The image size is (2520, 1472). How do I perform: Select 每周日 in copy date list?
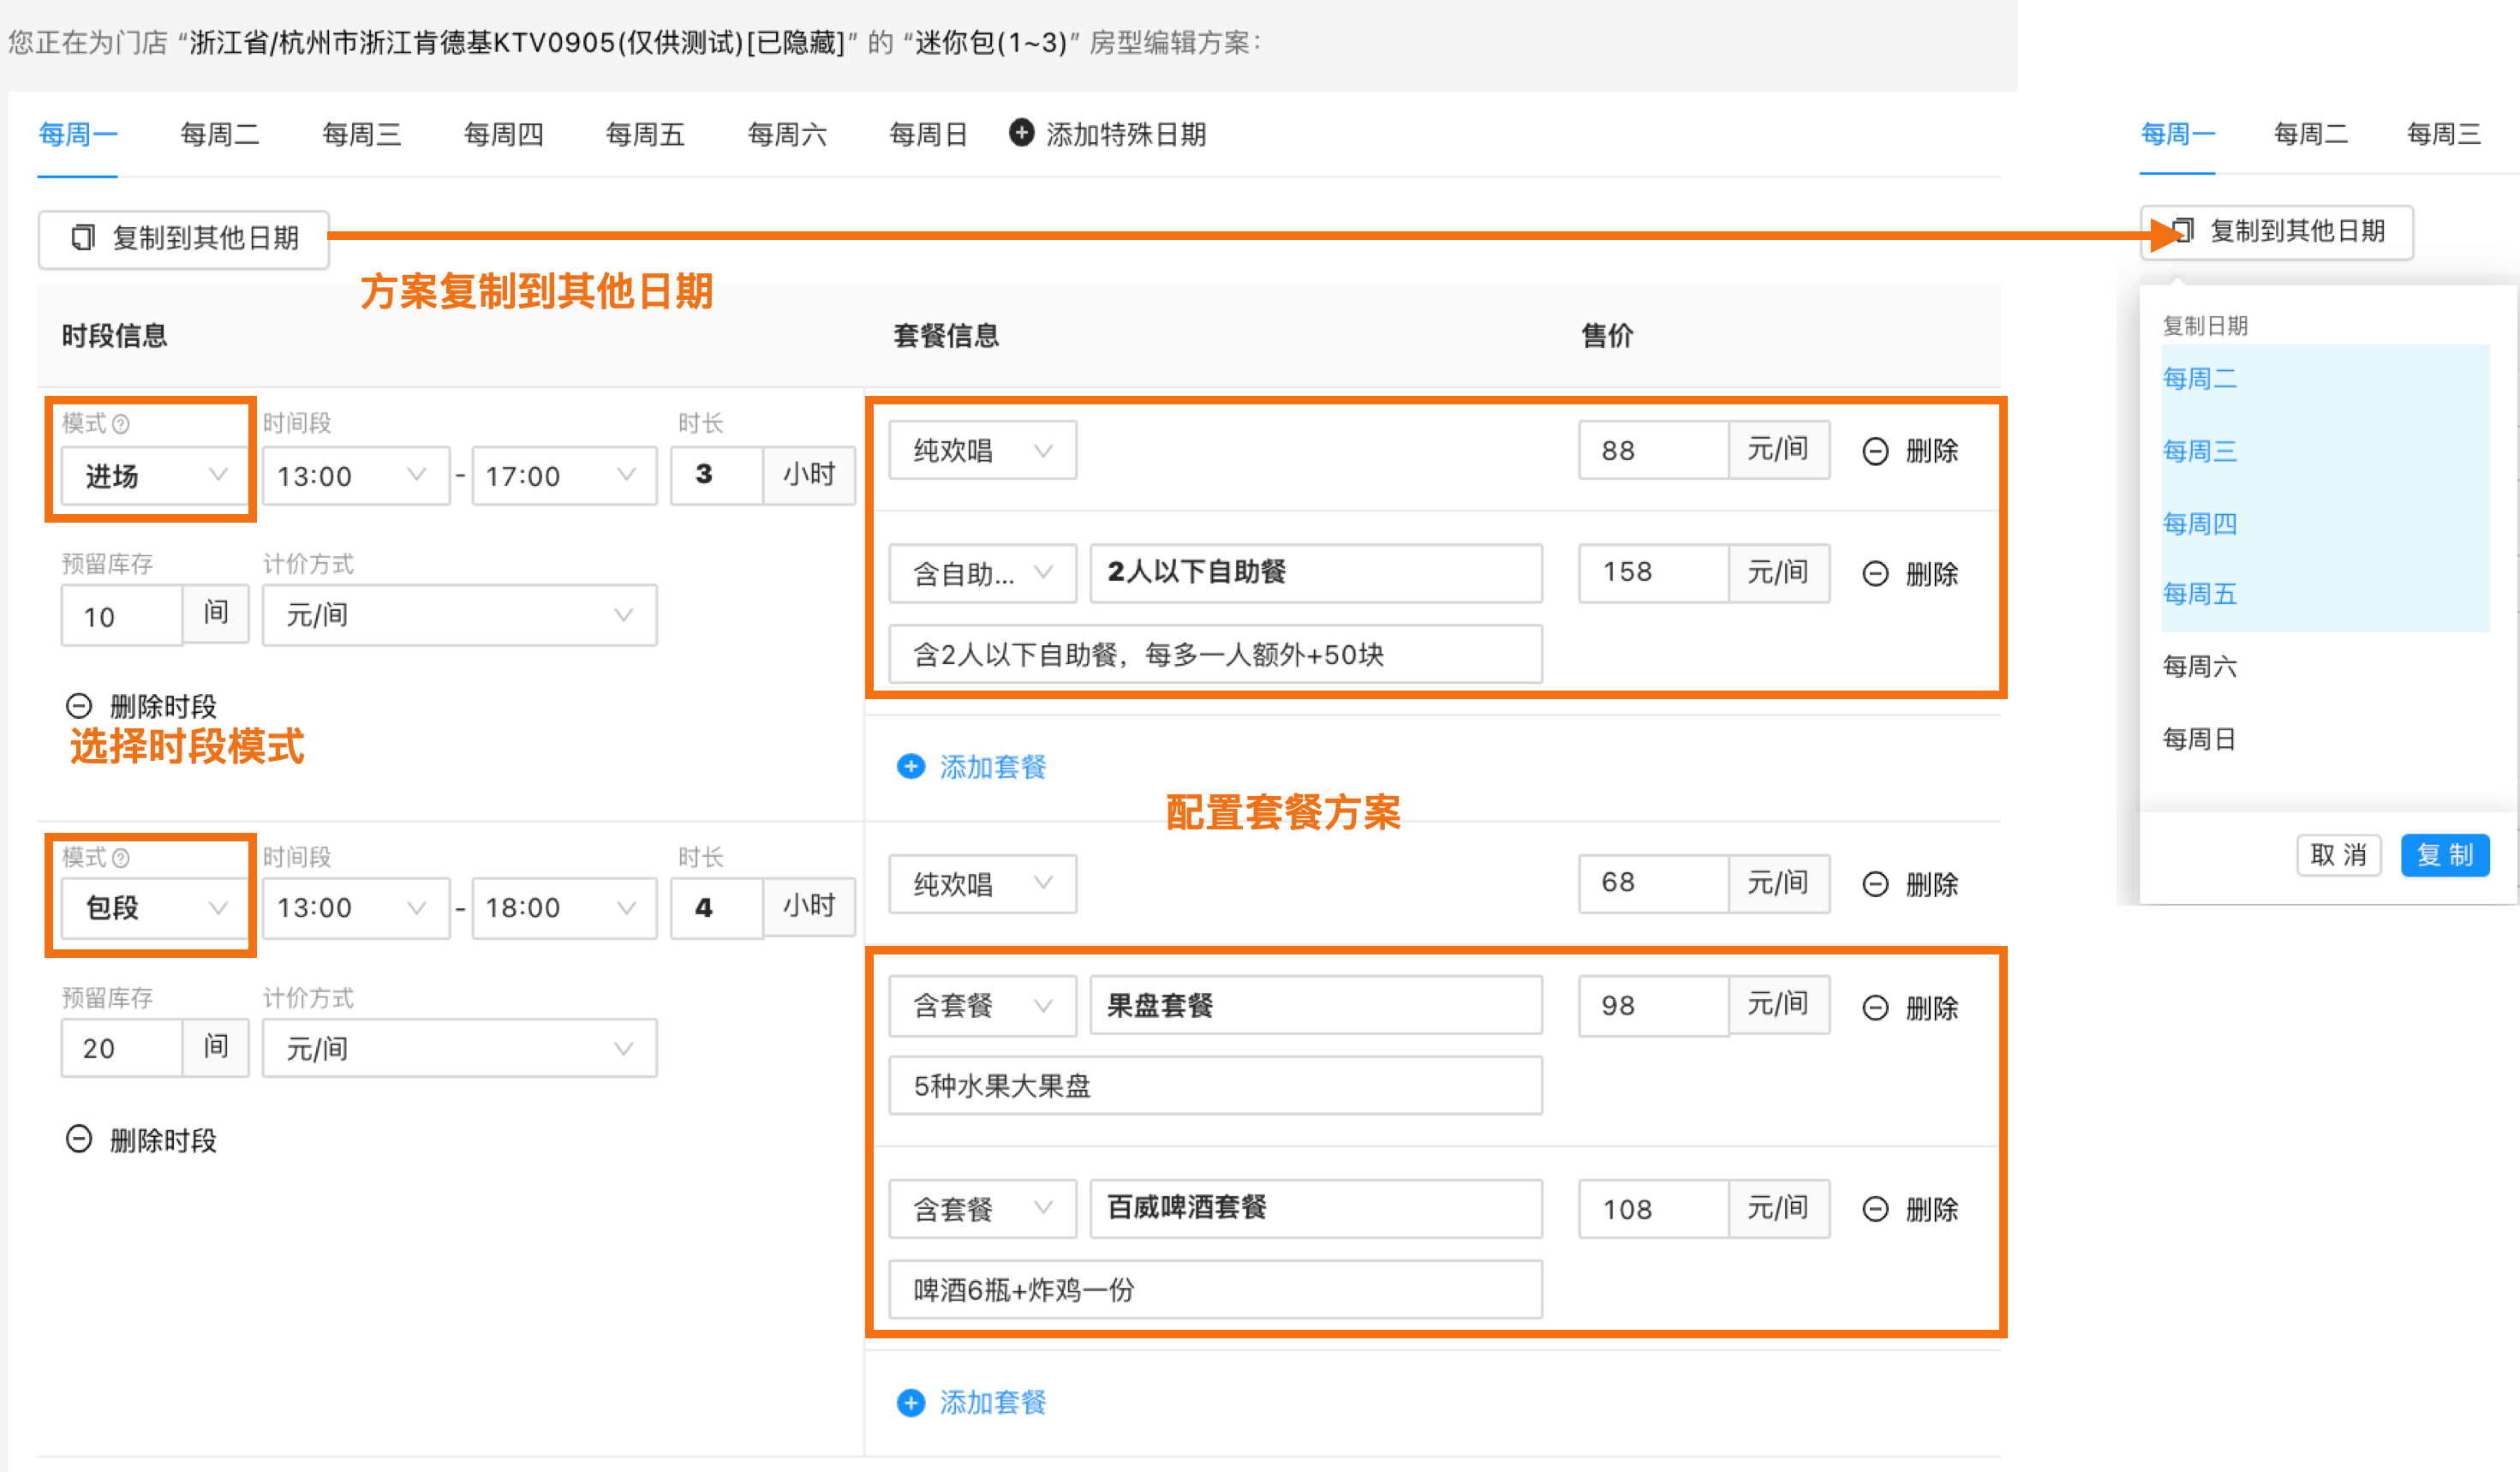point(2325,739)
